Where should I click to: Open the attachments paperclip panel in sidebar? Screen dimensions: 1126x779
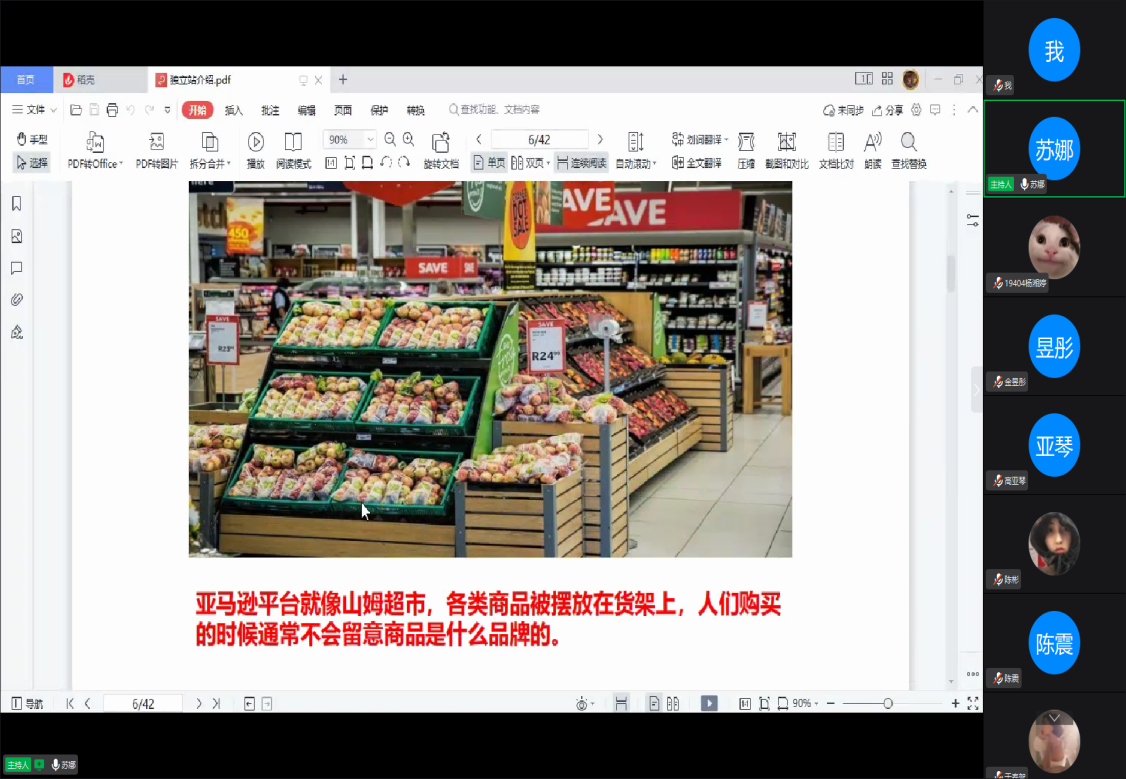point(17,300)
